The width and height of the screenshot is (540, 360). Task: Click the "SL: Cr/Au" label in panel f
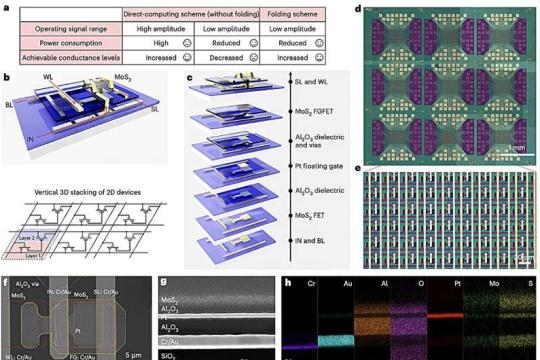(106, 292)
